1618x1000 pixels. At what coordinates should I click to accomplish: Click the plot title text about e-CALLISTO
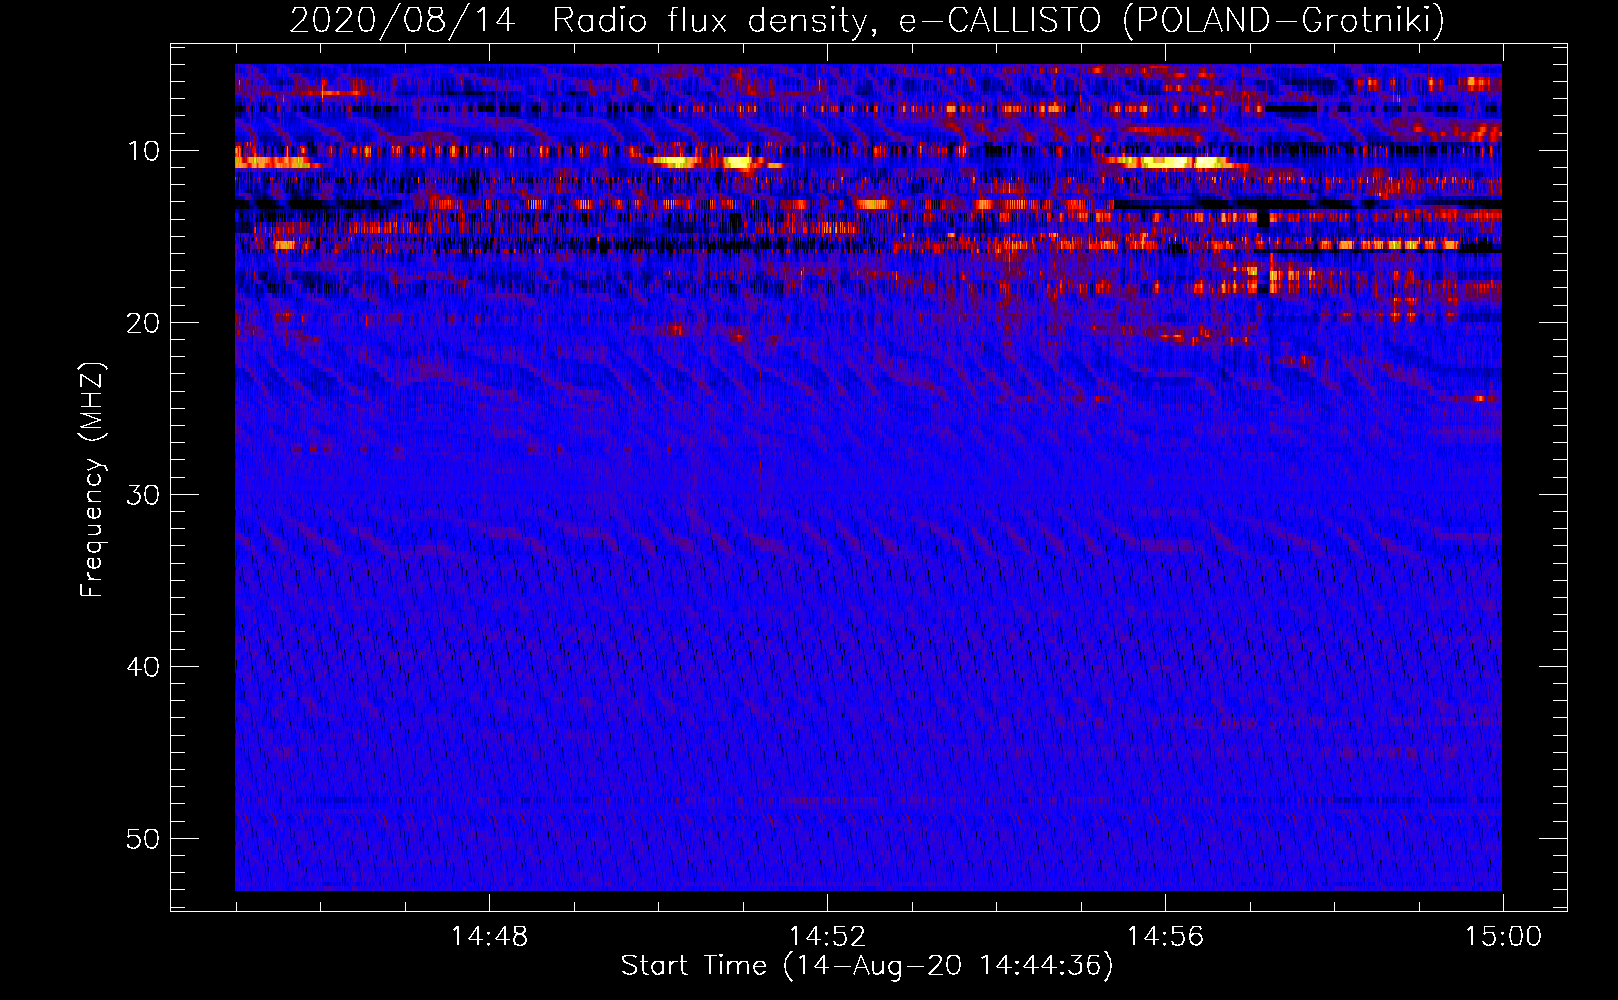(x=867, y=20)
